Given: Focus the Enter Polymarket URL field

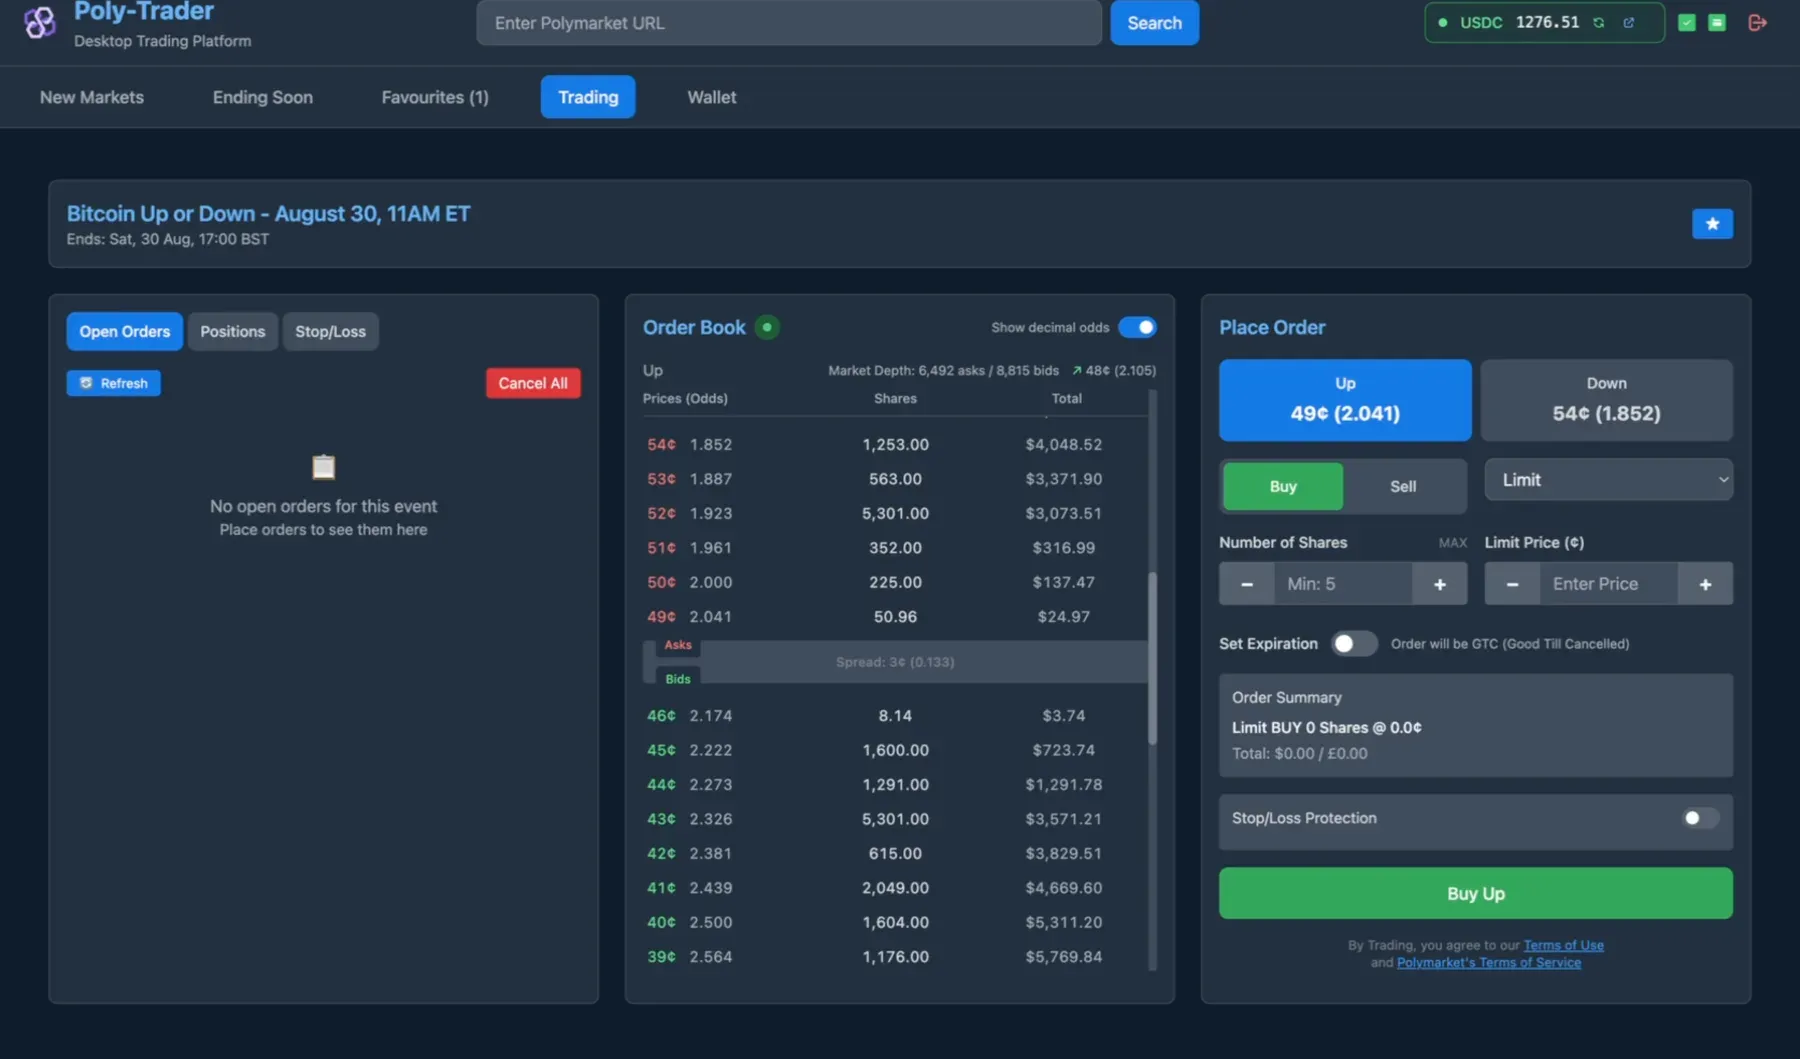Looking at the screenshot, I should point(789,23).
